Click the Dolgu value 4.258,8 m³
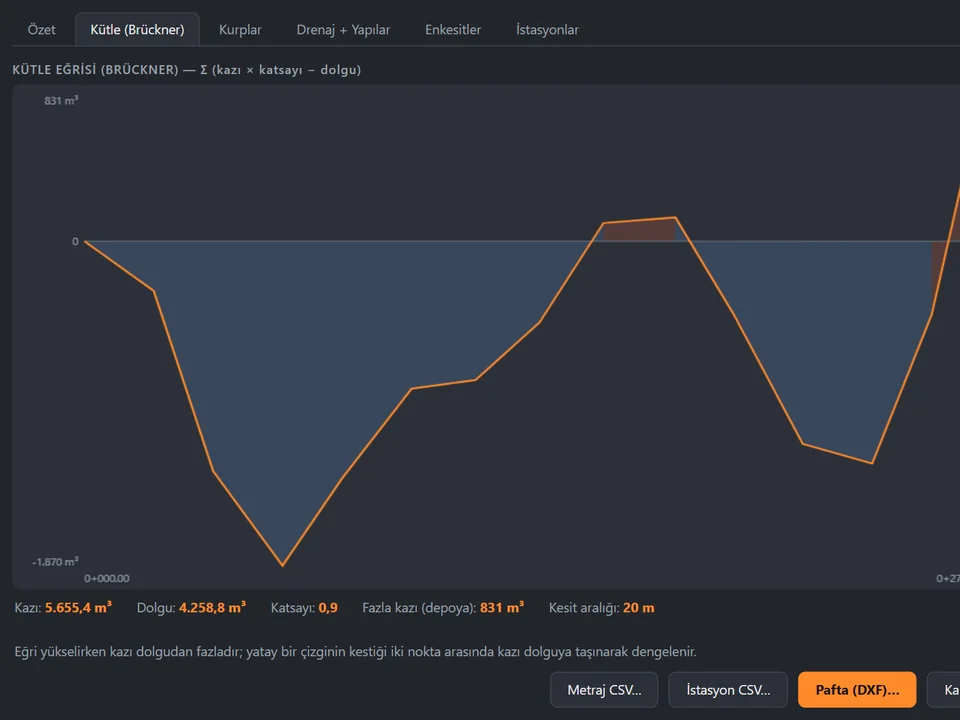The height and width of the screenshot is (720, 960). click(x=212, y=607)
